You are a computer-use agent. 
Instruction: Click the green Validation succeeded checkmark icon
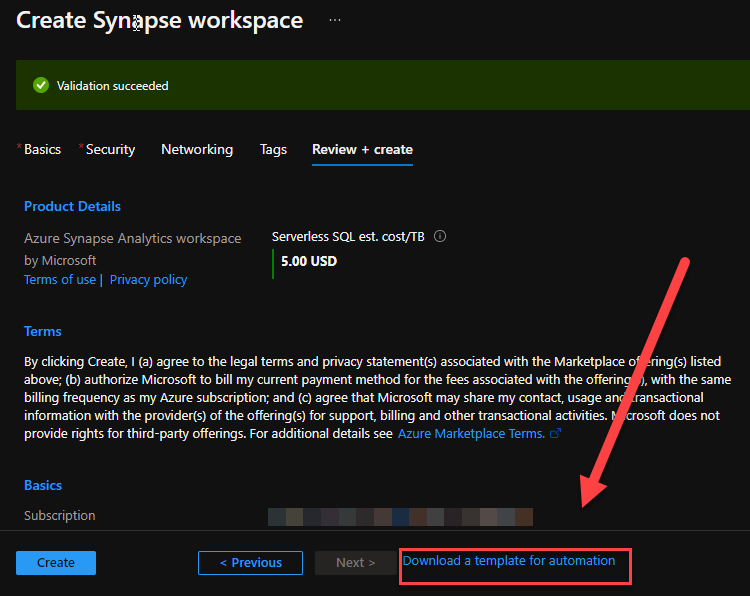coord(41,86)
